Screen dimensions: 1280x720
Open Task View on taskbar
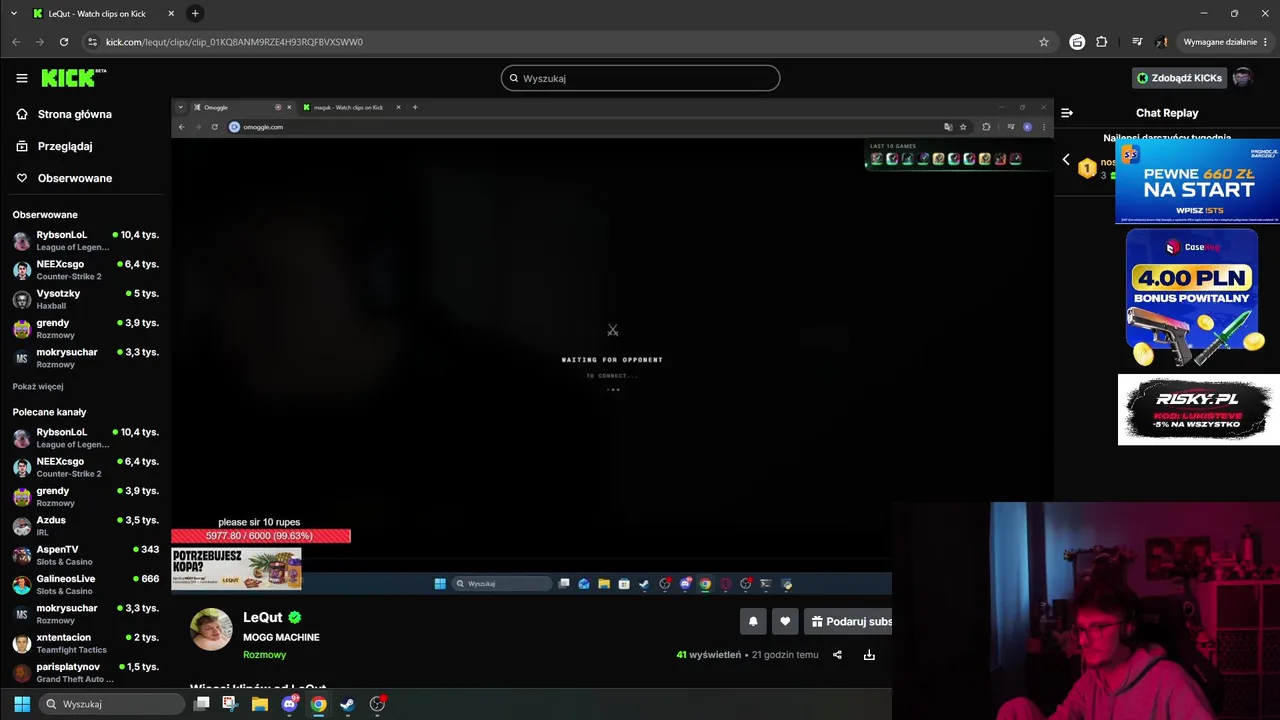pos(201,704)
